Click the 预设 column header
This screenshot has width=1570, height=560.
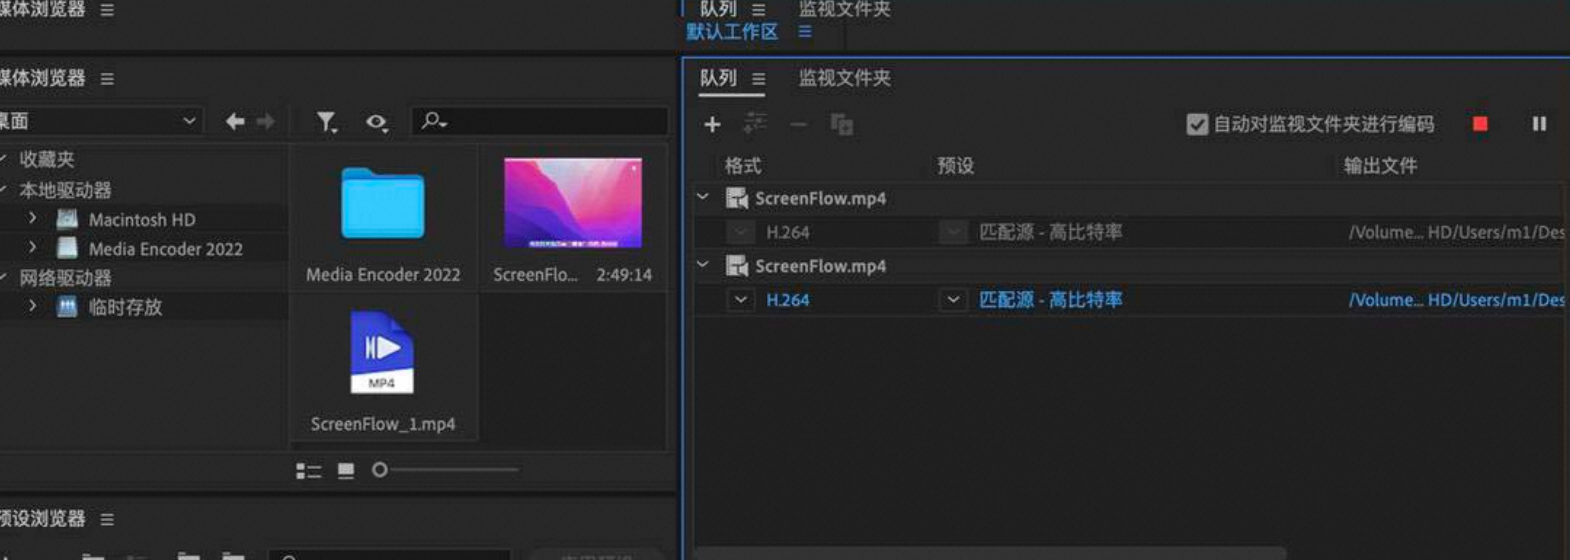(956, 166)
